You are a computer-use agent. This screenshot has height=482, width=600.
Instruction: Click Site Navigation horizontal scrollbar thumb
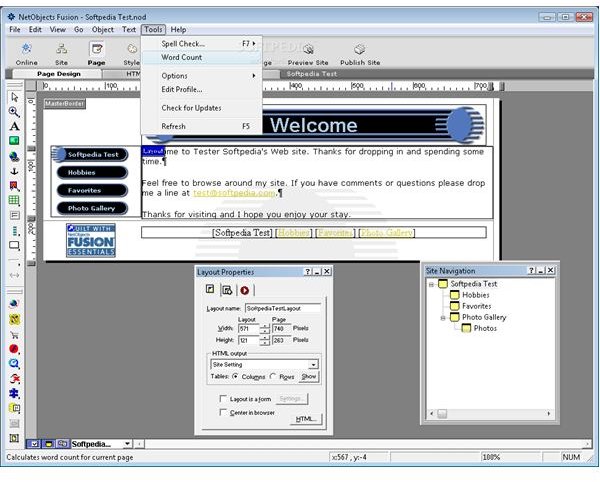[442, 414]
